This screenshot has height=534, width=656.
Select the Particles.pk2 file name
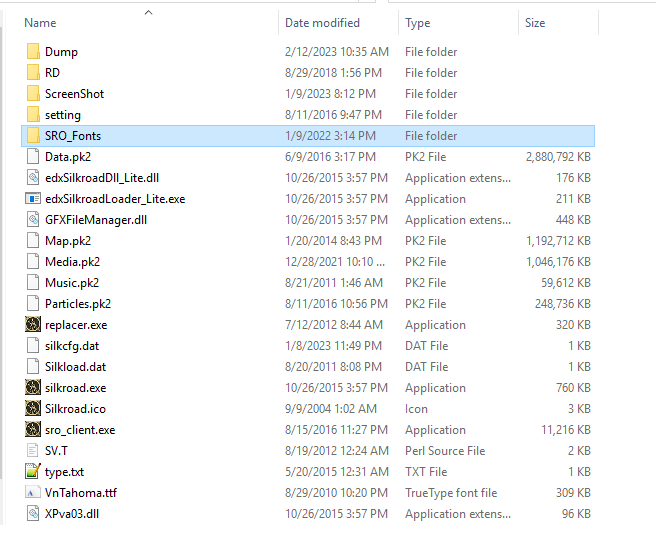coord(78,303)
